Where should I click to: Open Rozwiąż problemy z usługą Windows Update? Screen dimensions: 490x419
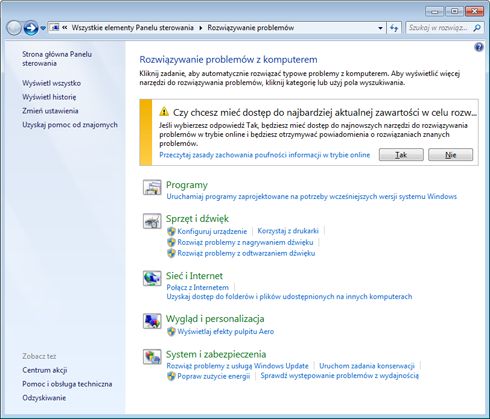(237, 366)
